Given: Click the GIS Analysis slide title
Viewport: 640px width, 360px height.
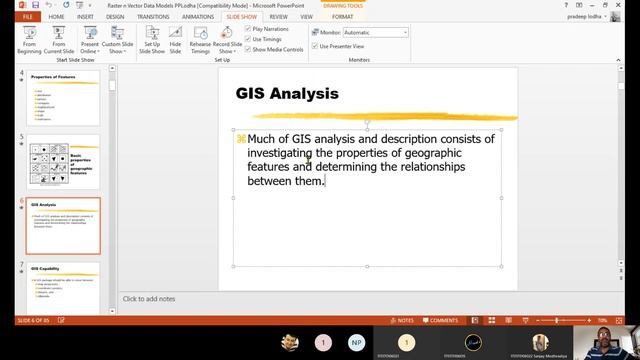Looking at the screenshot, I should pyautogui.click(x=287, y=93).
